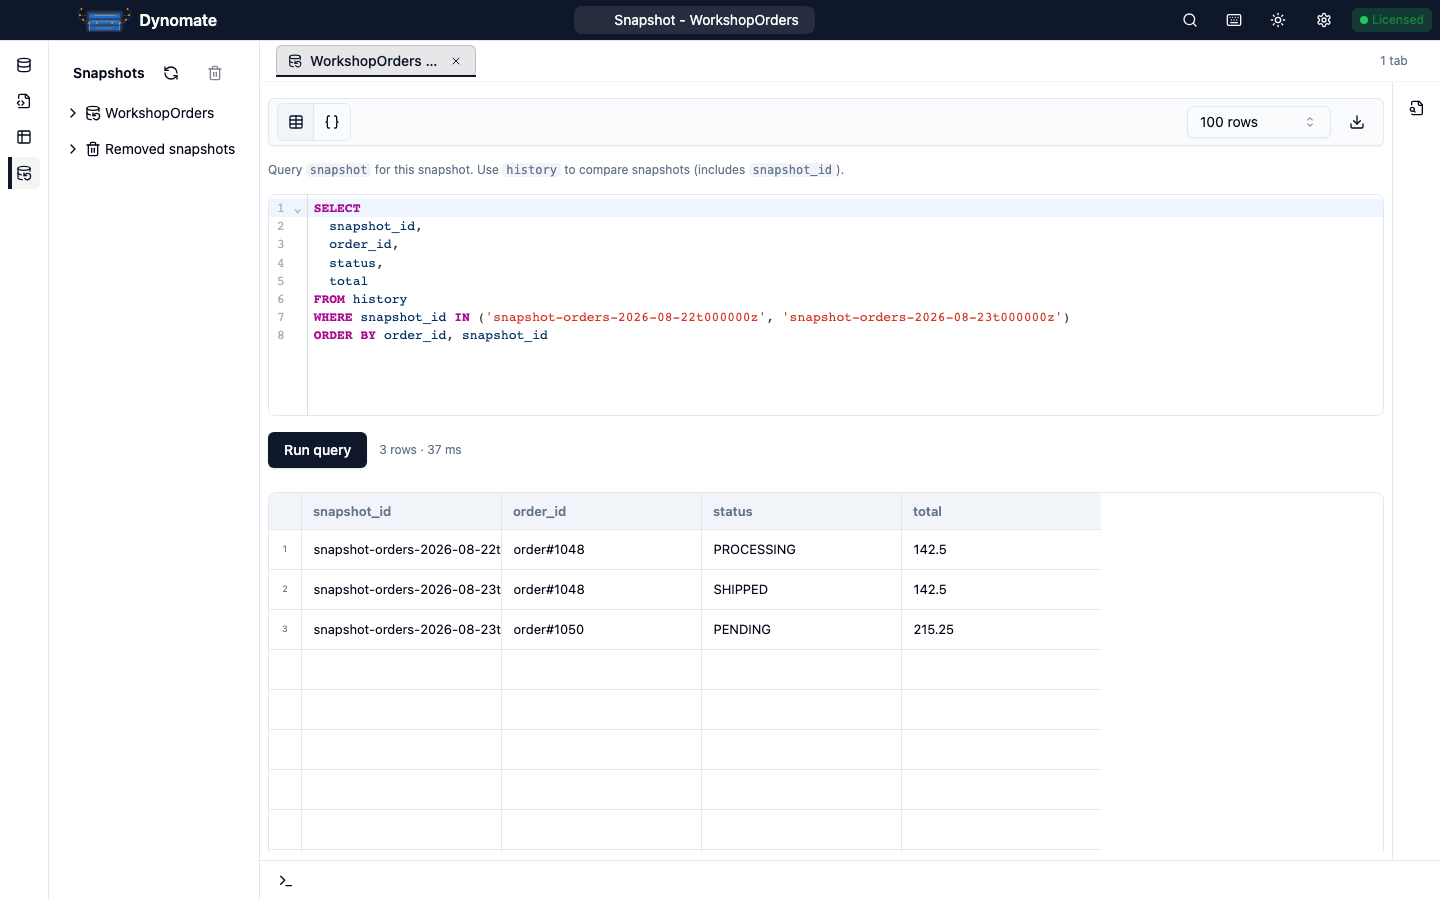Viewport: 1440px width, 900px height.
Task: Refresh the Snapshots list
Action: tap(171, 73)
